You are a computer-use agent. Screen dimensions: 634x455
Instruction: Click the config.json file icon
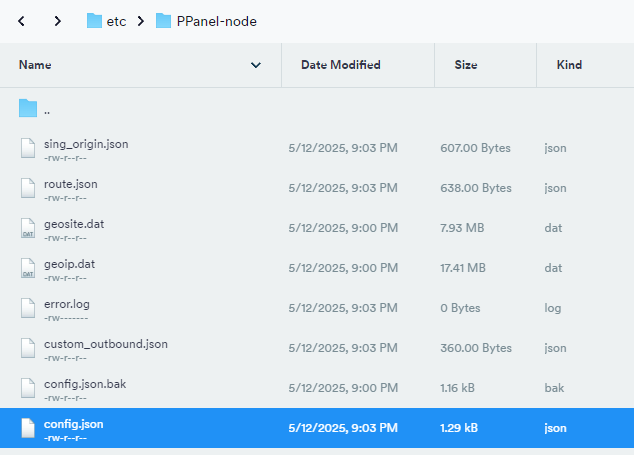28,428
